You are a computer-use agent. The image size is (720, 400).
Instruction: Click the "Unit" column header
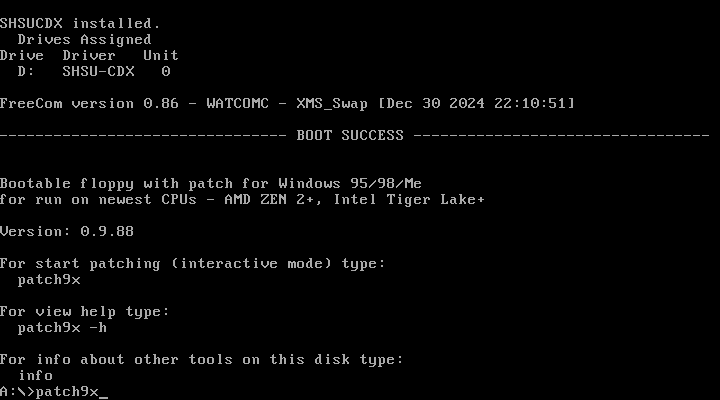(161, 55)
